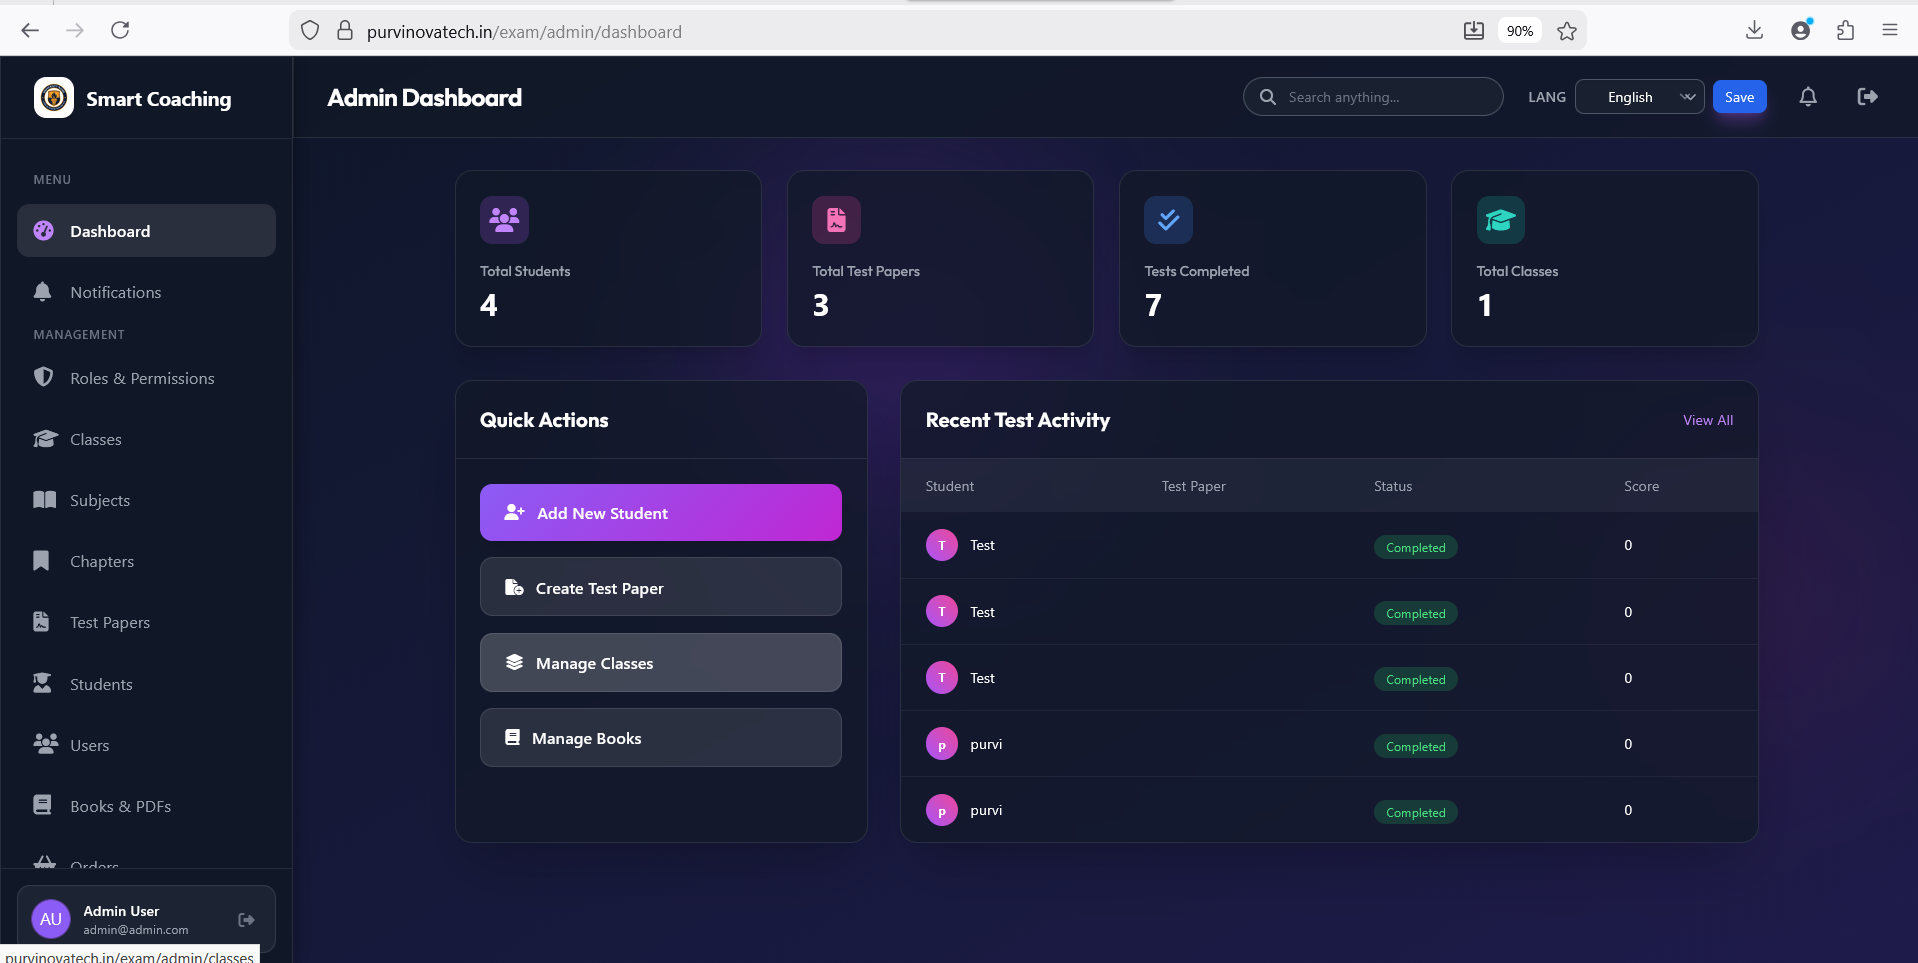The width and height of the screenshot is (1918, 963).
Task: Open the Notifications bell icon
Action: point(43,291)
